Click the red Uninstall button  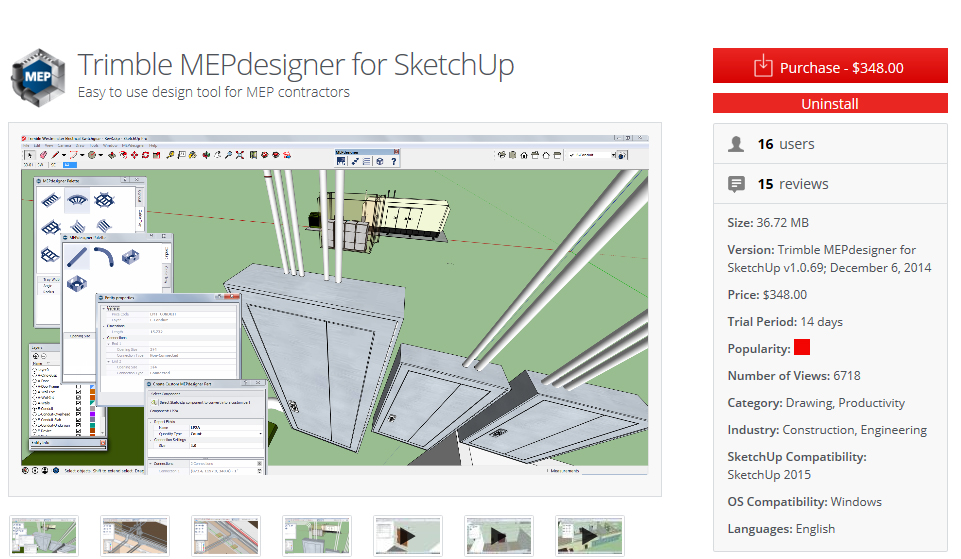(830, 103)
